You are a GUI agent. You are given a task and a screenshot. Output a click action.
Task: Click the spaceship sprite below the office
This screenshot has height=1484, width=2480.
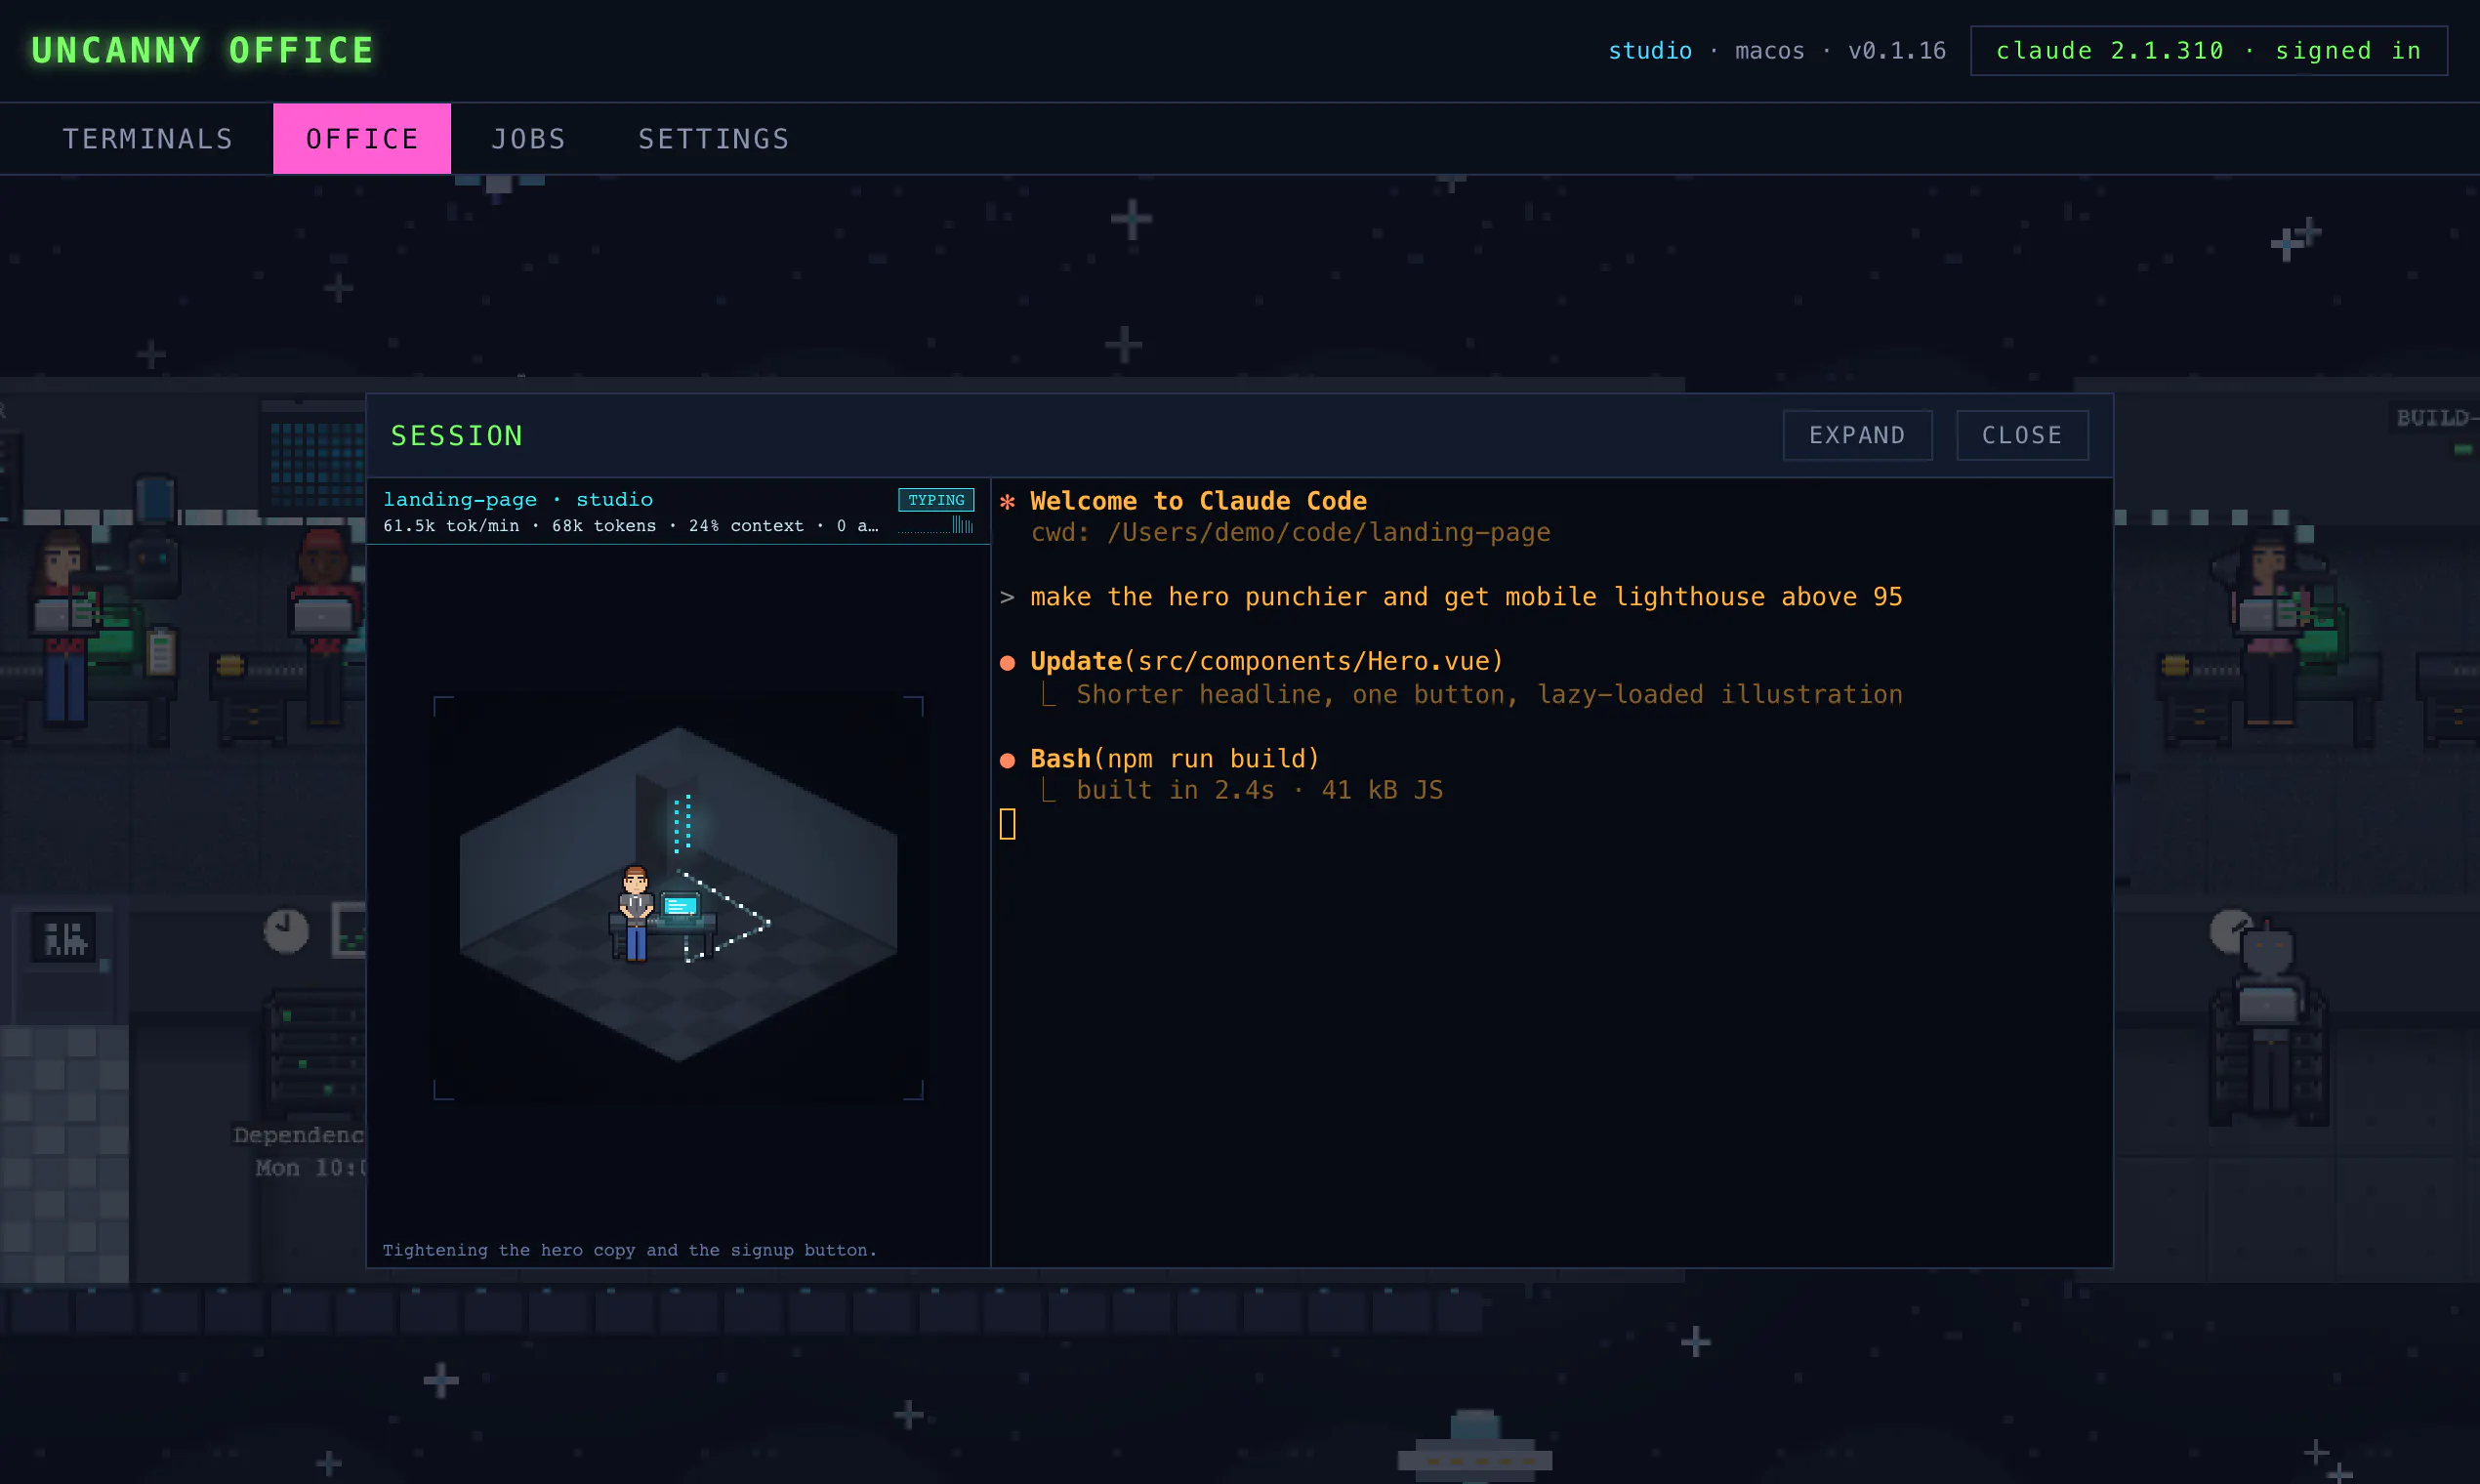pos(1475,1445)
